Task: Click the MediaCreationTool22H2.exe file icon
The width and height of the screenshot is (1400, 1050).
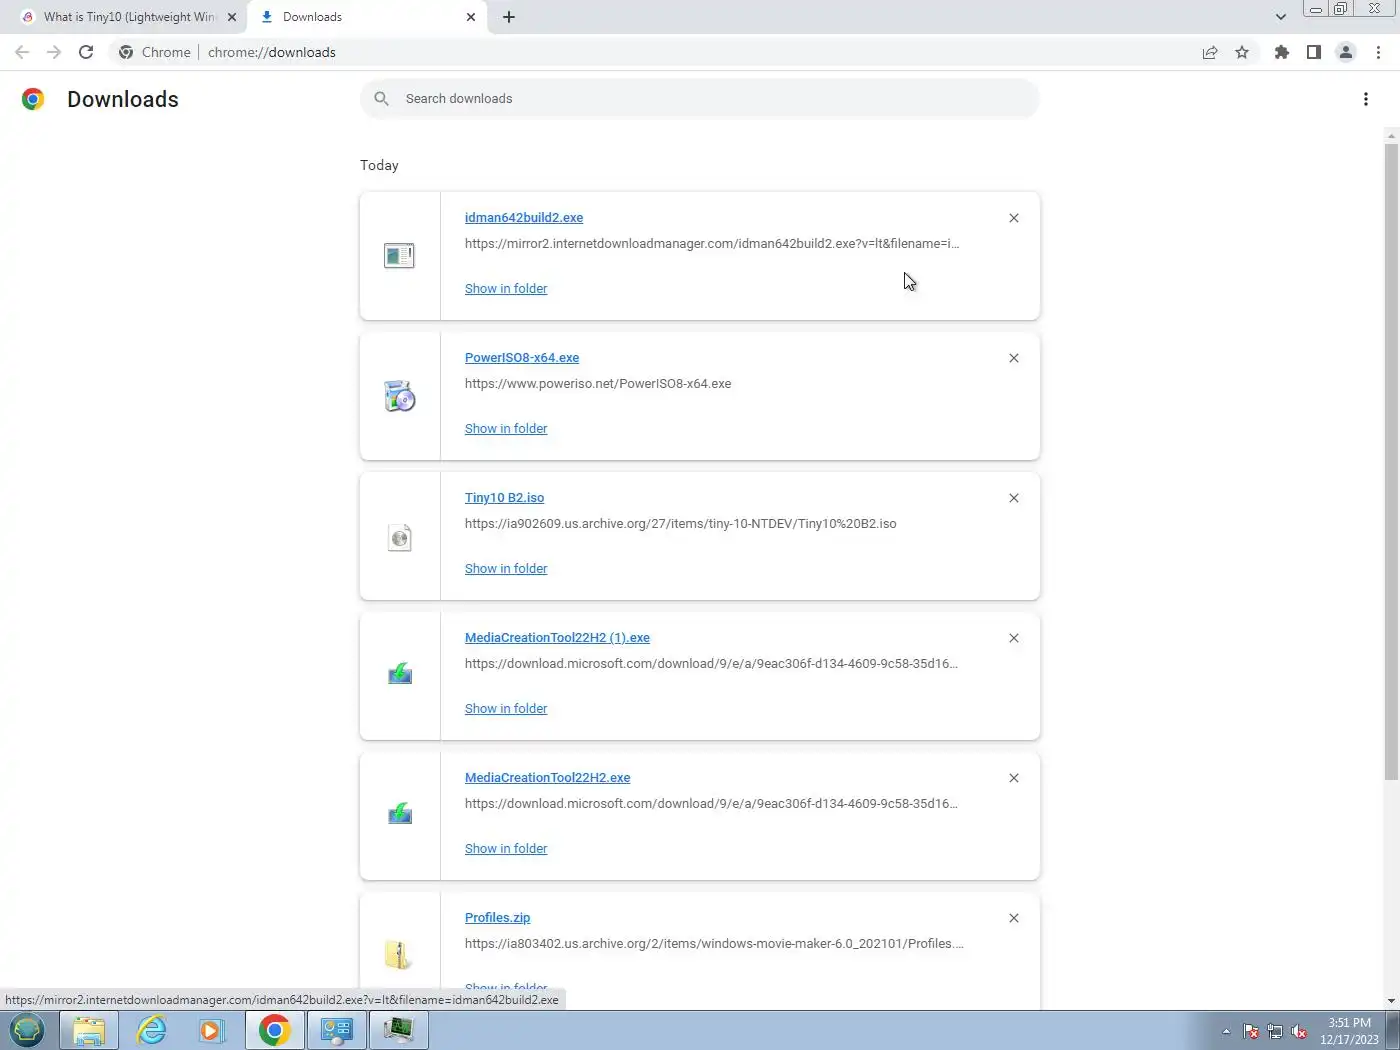Action: (400, 813)
